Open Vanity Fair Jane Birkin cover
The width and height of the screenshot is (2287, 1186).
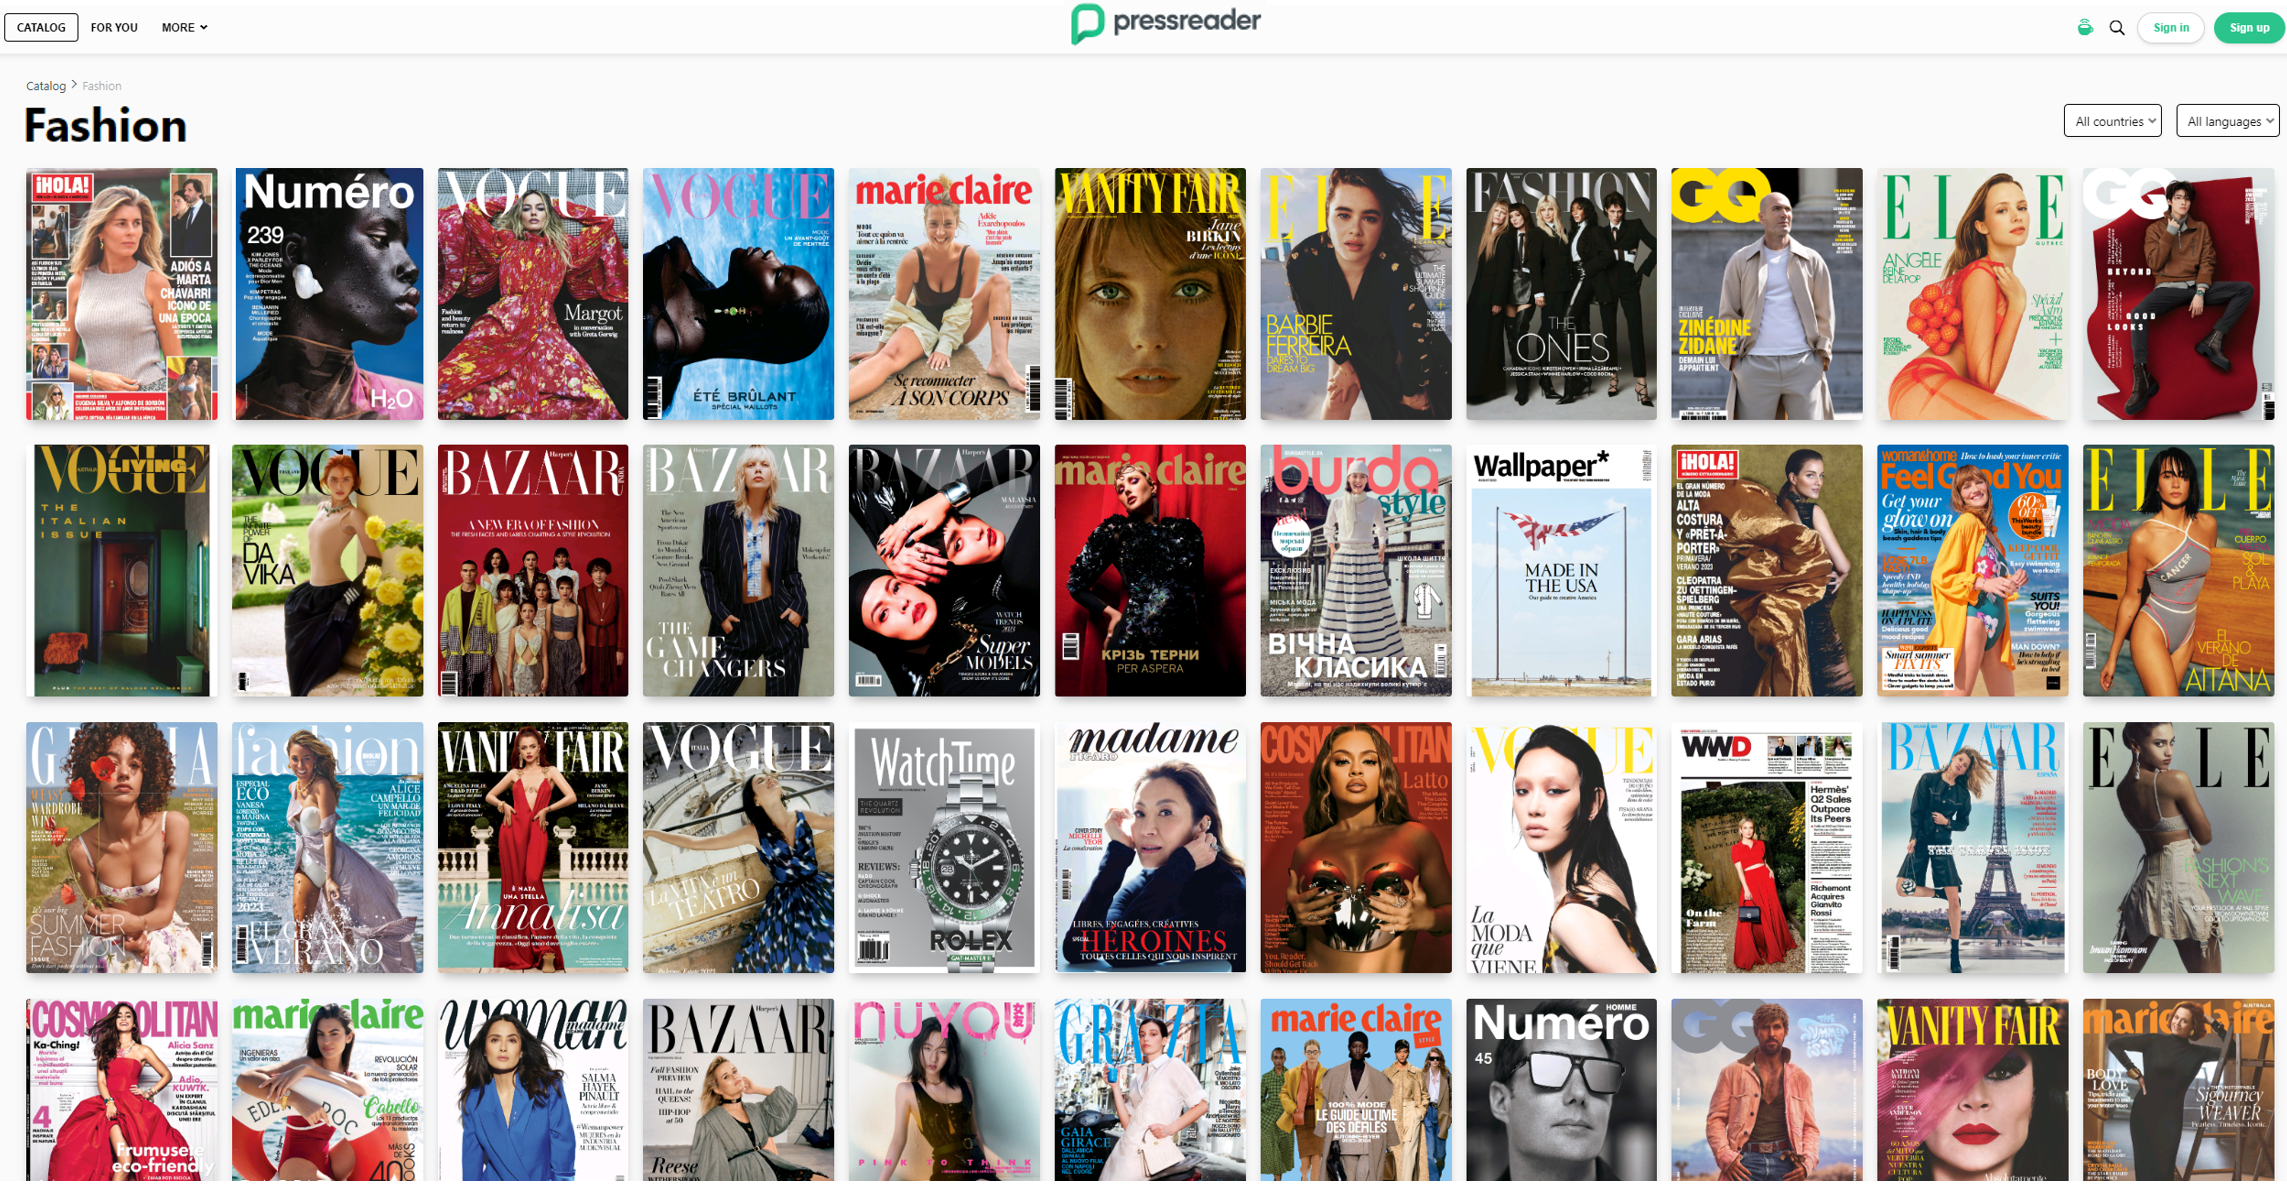pyautogui.click(x=1150, y=294)
